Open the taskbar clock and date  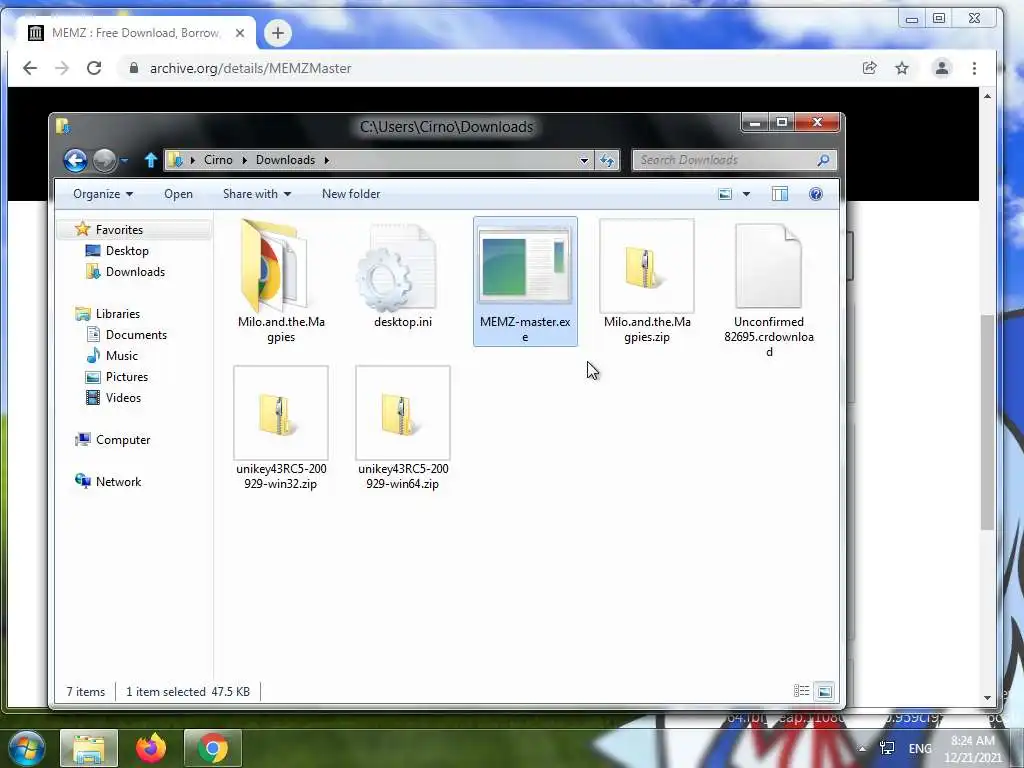[x=972, y=748]
